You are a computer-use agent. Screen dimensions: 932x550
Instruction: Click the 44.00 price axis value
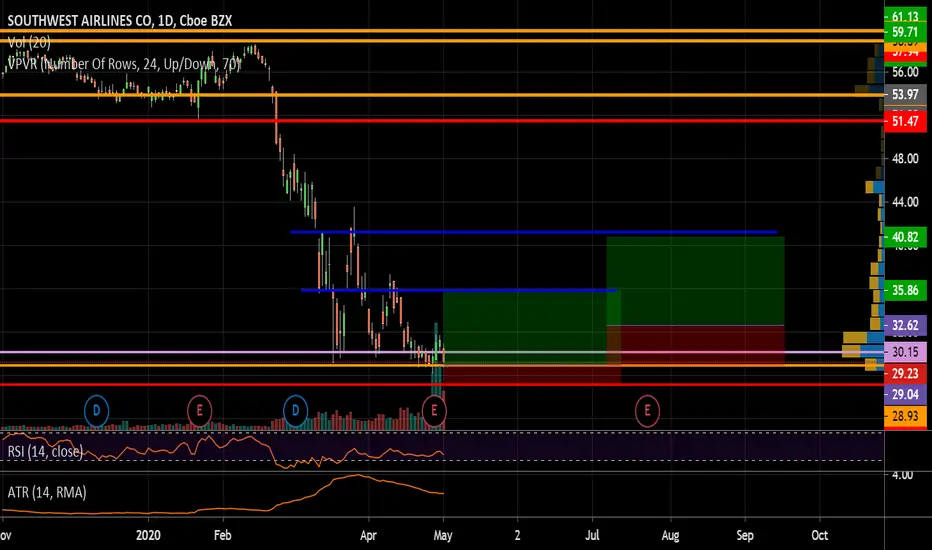(x=905, y=202)
